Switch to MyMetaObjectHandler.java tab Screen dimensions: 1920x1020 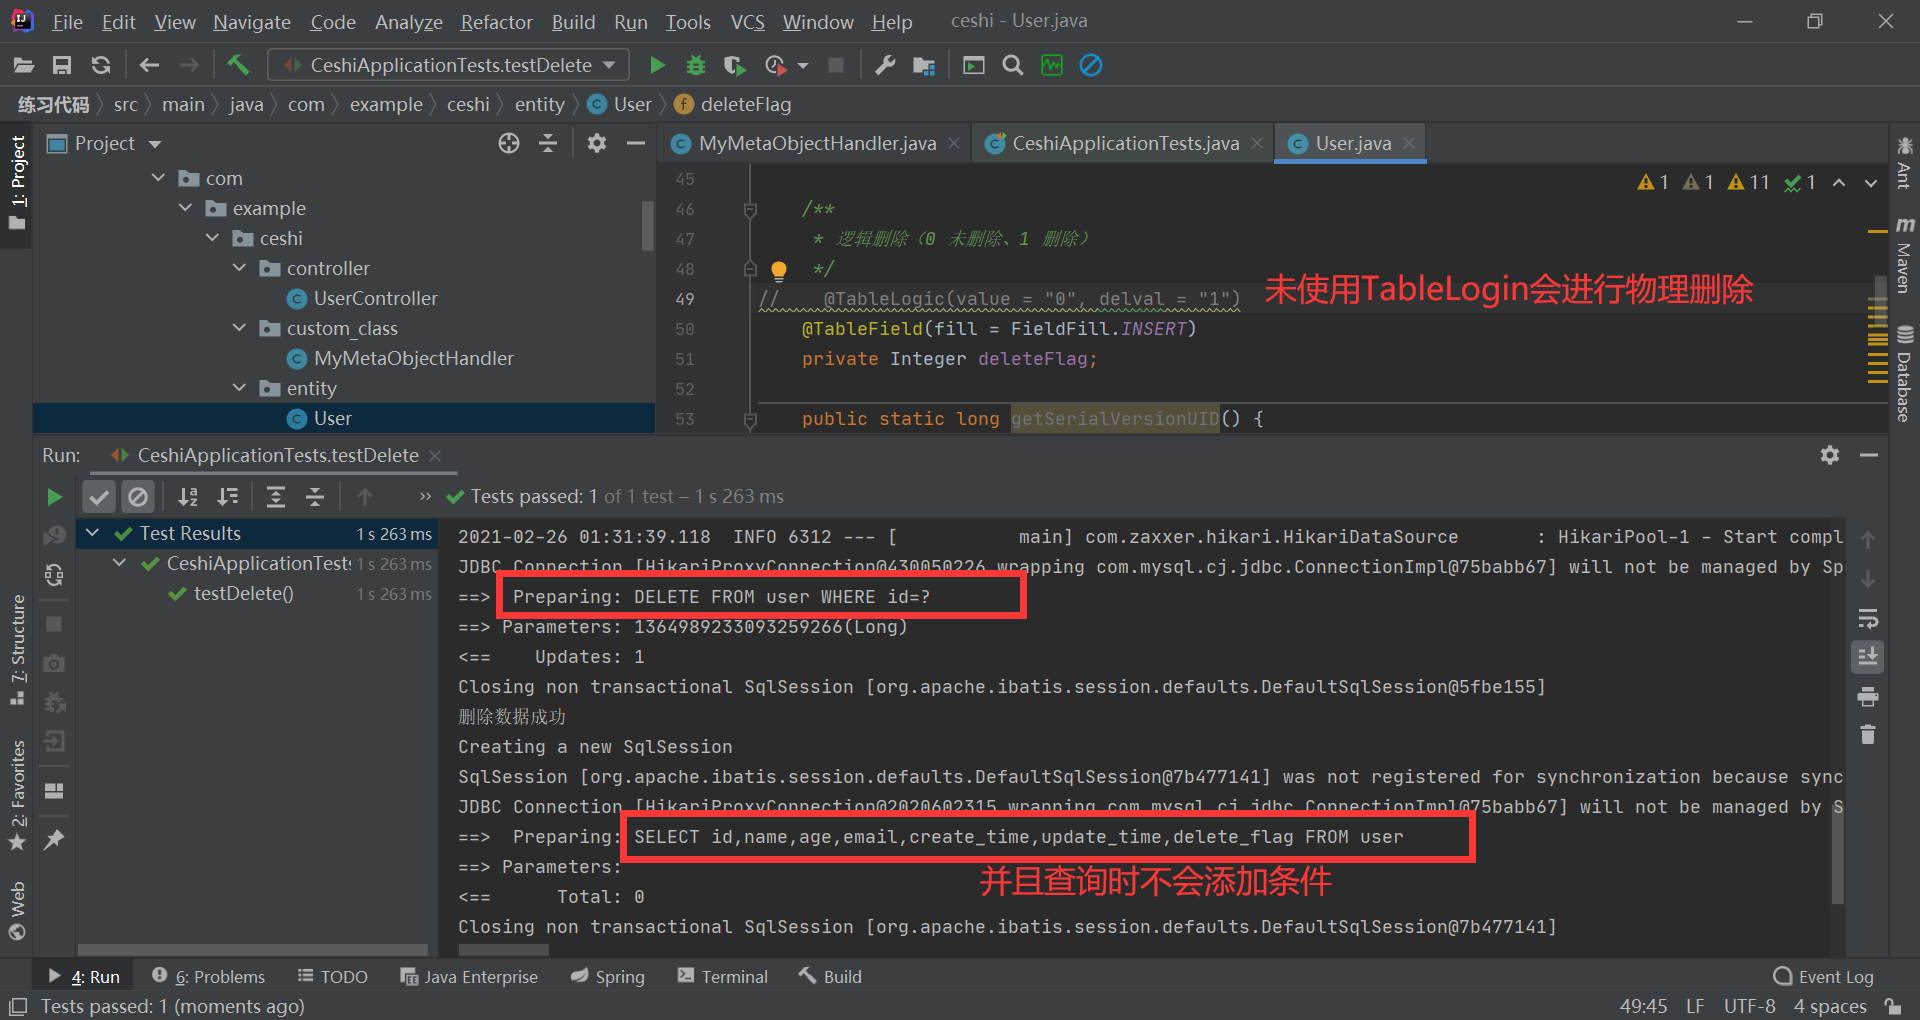(817, 143)
